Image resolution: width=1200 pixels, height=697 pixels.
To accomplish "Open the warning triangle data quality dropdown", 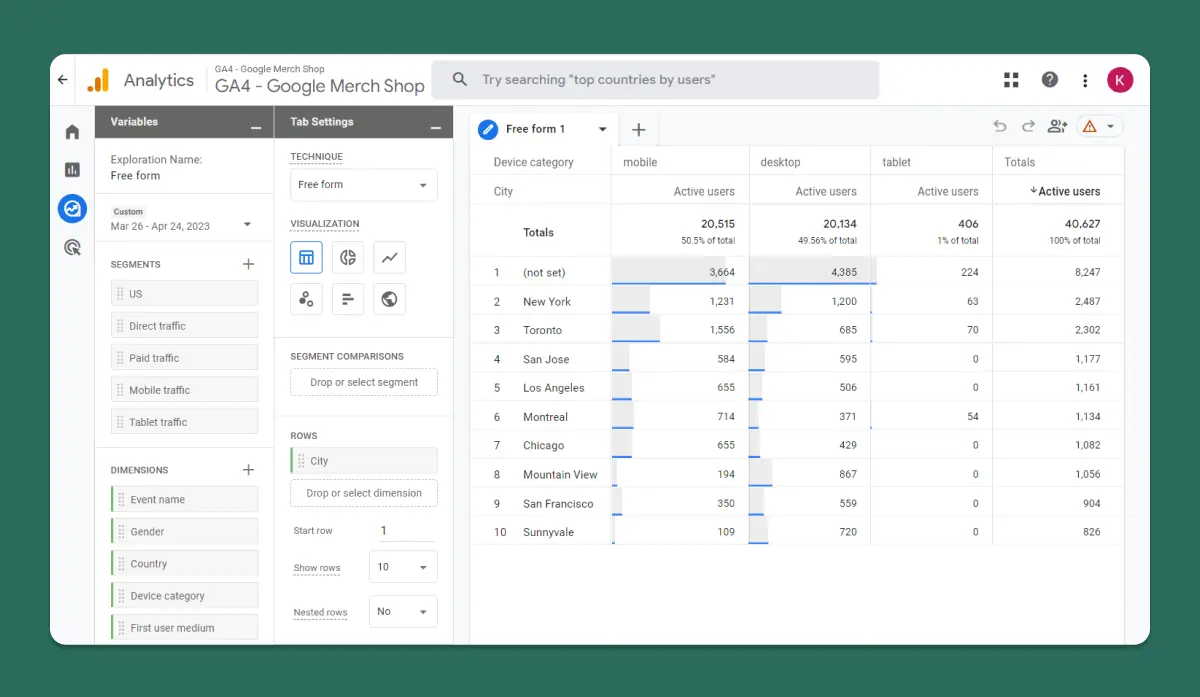I will pos(1099,126).
